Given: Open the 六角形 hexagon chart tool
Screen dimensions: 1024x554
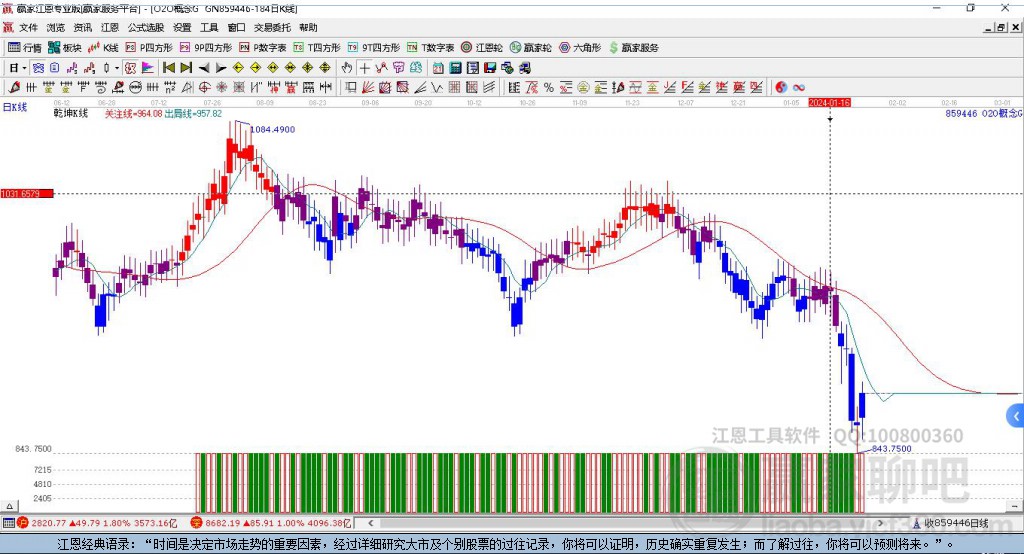Looking at the screenshot, I should pos(580,47).
